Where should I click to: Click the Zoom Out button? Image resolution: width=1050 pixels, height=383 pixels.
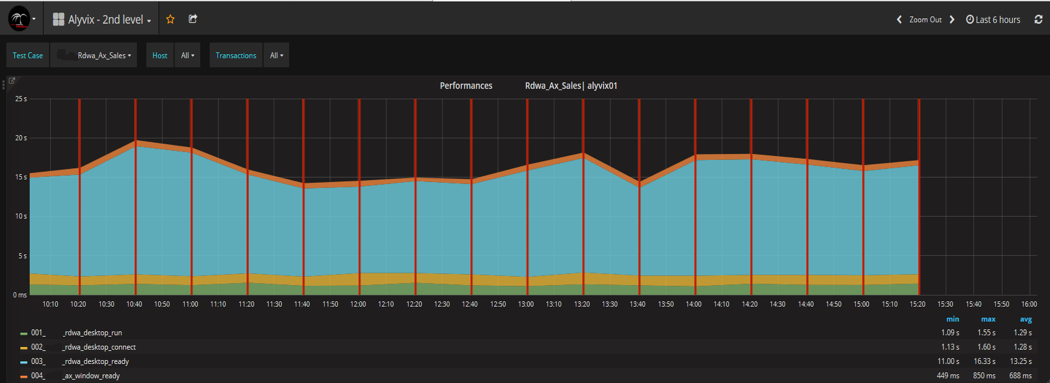[x=925, y=20]
